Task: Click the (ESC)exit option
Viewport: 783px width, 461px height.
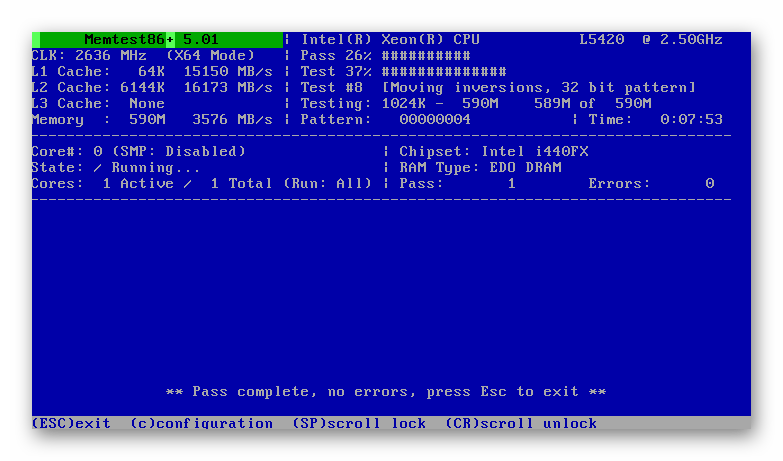Action: (x=71, y=423)
